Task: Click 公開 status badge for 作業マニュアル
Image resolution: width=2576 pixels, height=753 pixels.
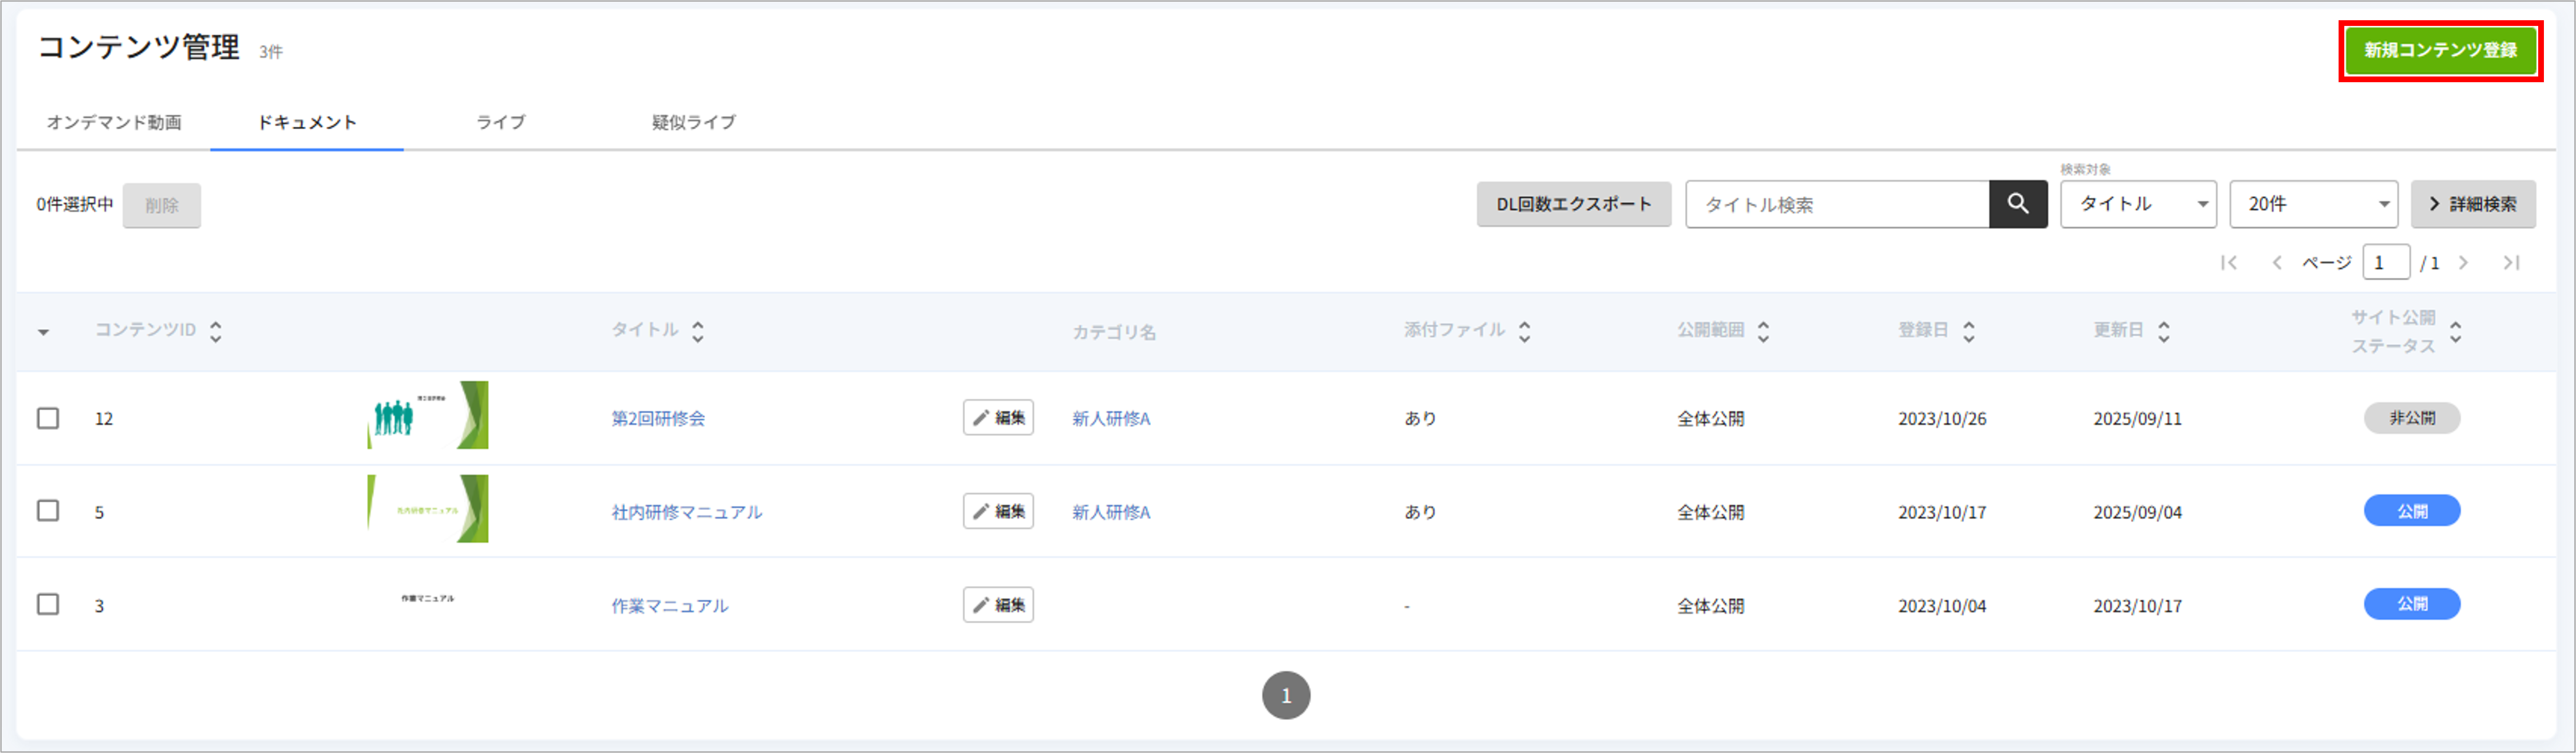Action: (2412, 604)
